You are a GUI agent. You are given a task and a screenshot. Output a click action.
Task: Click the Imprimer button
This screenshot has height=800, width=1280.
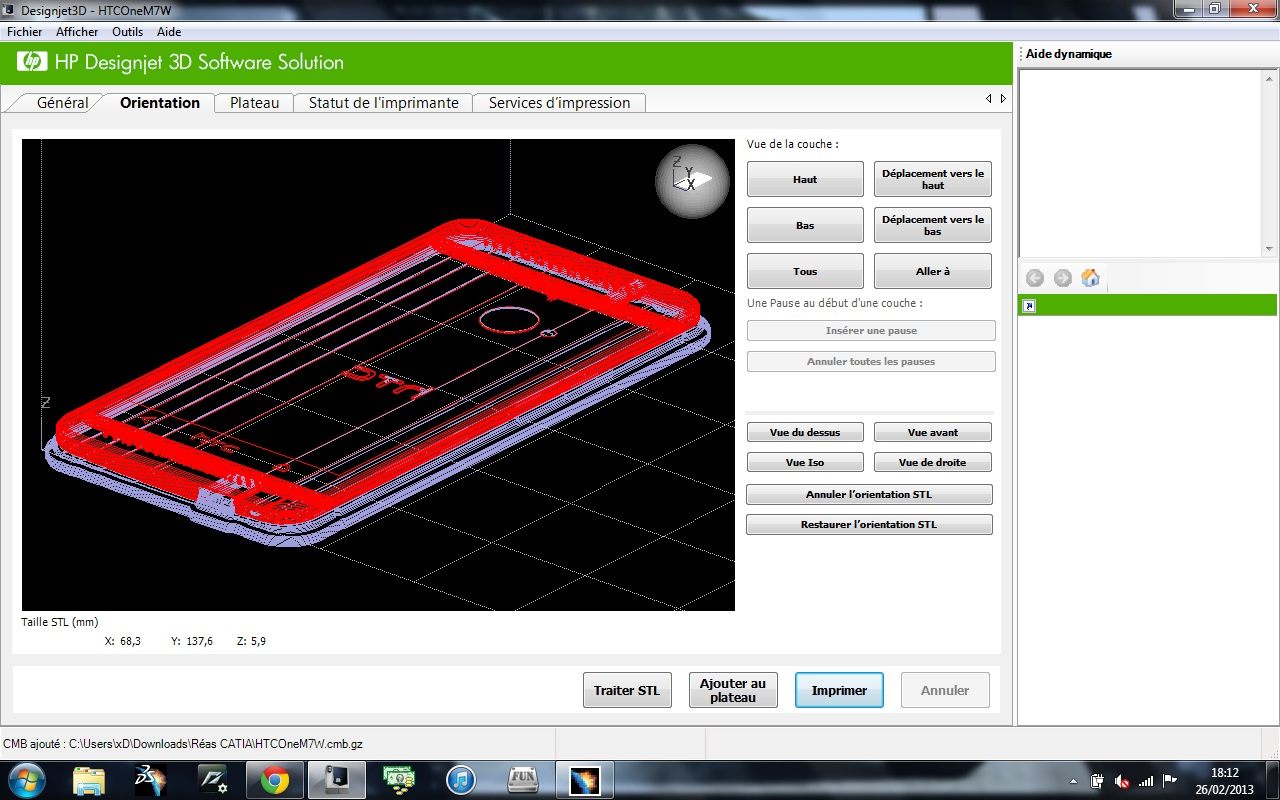coord(839,690)
